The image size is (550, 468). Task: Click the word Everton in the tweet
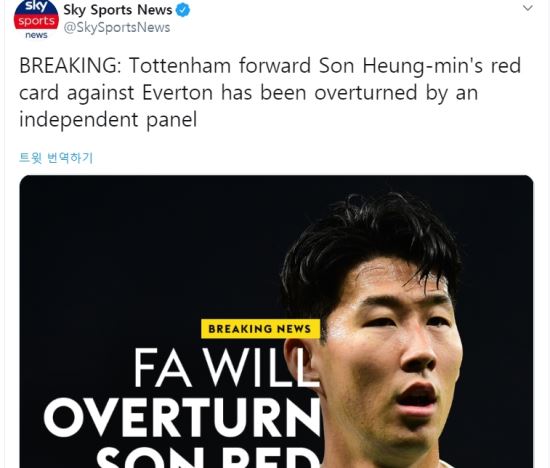[x=177, y=93]
